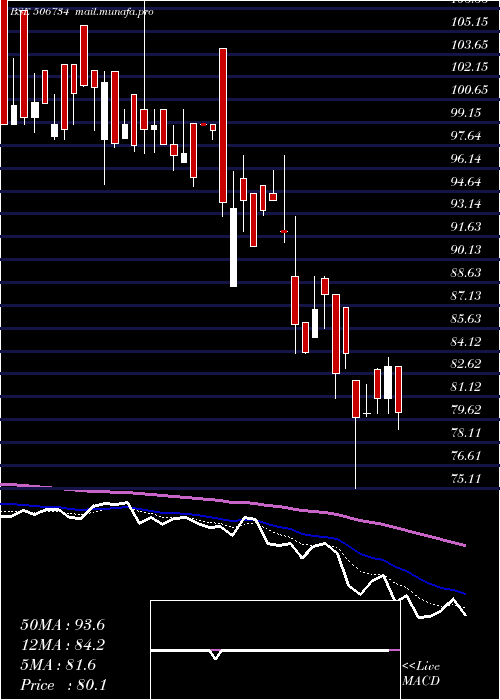Click the 91.63 price axis label
The height and width of the screenshot is (700, 500).
[466, 227]
